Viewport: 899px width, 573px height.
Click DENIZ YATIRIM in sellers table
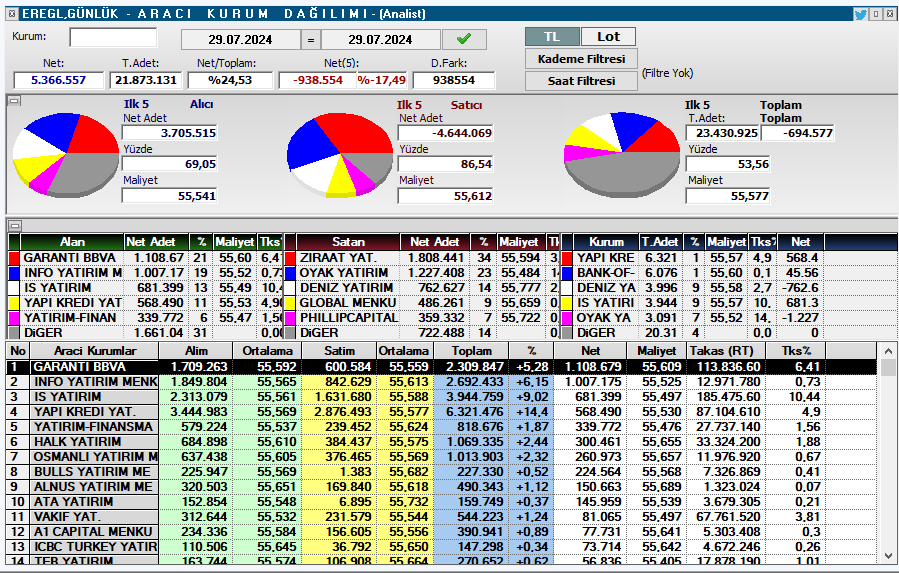[346, 288]
